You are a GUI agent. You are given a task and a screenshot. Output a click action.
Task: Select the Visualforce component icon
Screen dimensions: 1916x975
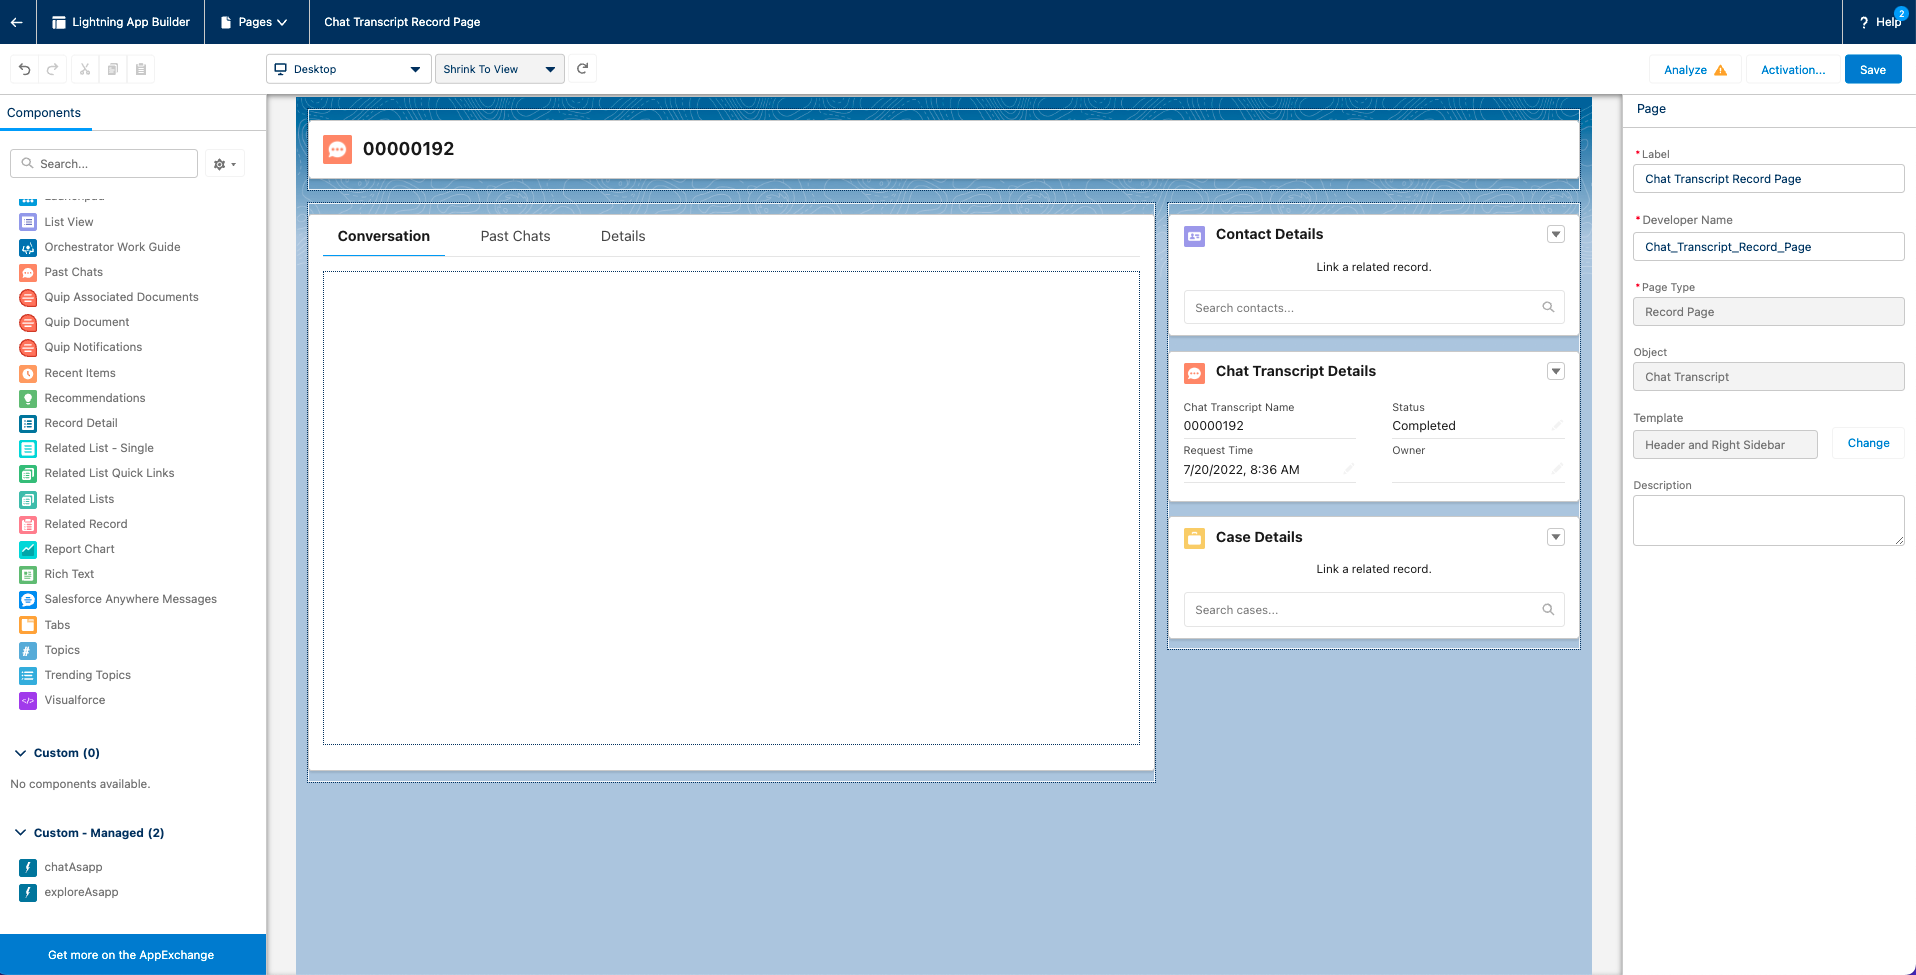[x=28, y=700]
